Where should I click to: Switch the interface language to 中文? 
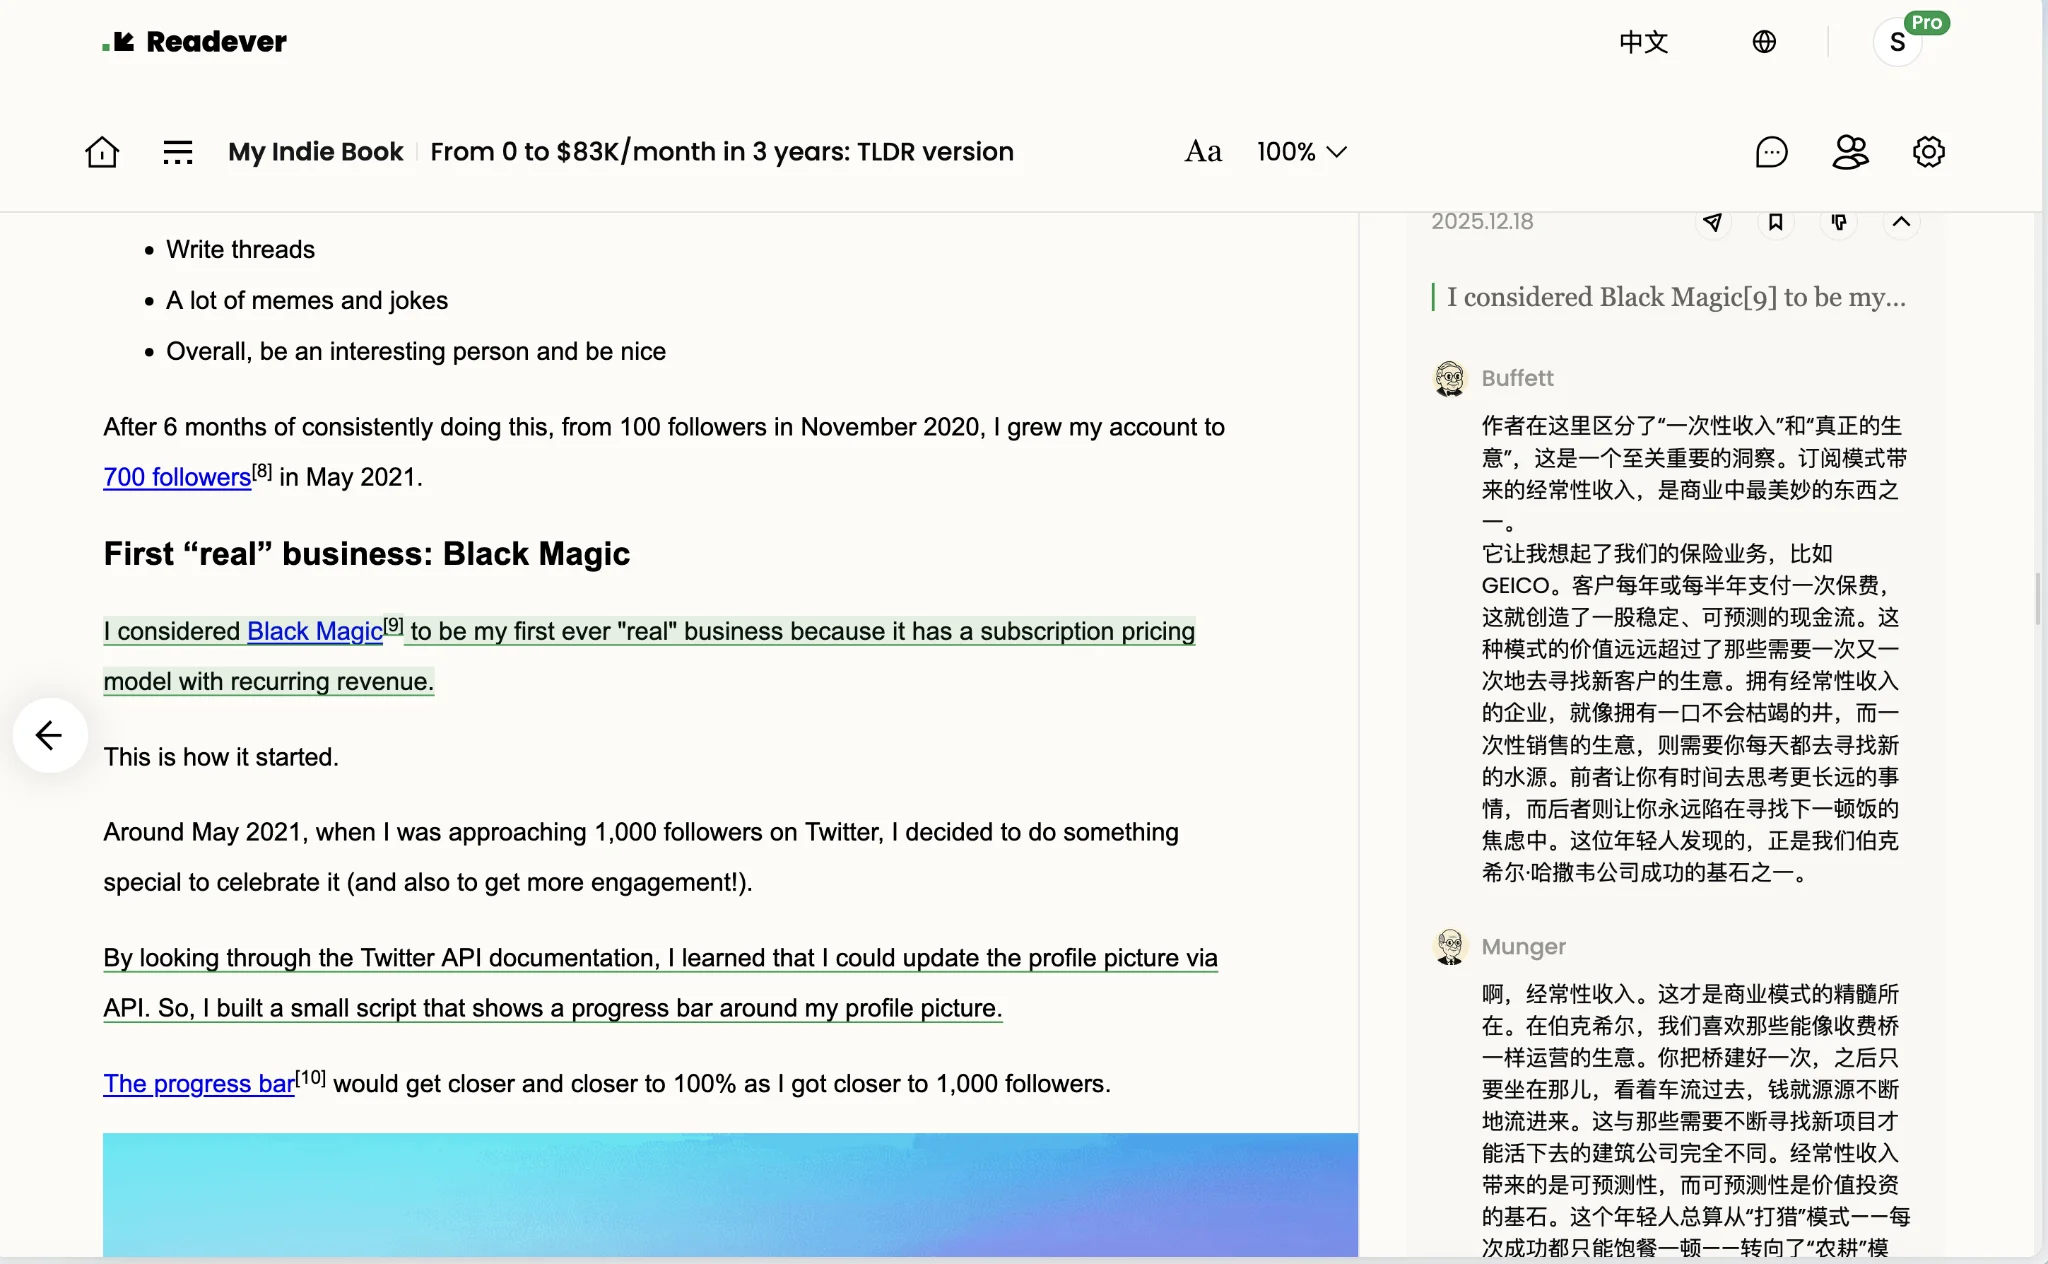(1644, 42)
